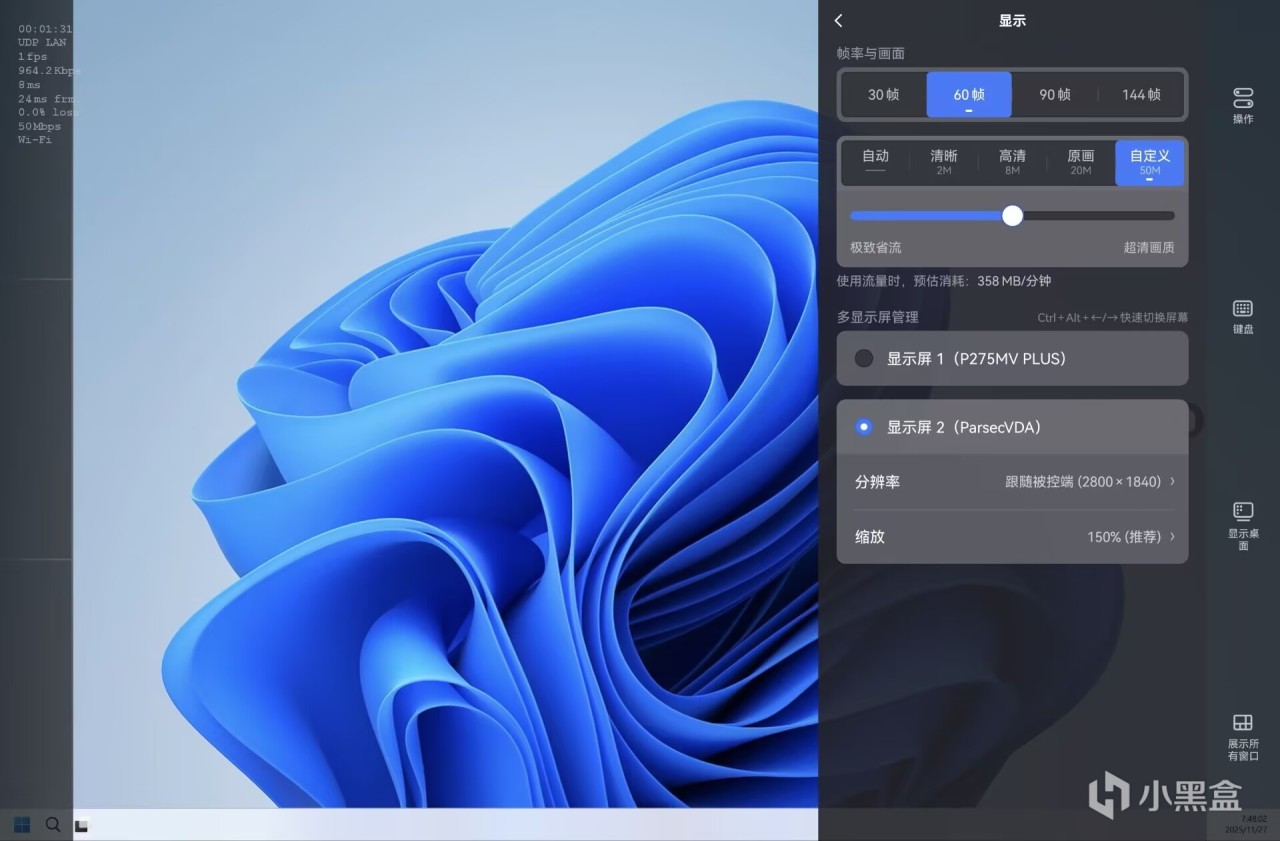
Task: Open the 操作 panel from the sidebar
Action: click(1243, 106)
